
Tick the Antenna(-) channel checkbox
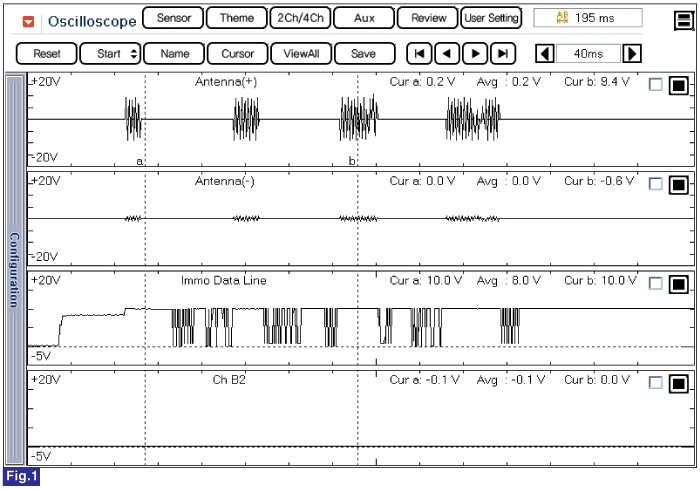coord(655,185)
